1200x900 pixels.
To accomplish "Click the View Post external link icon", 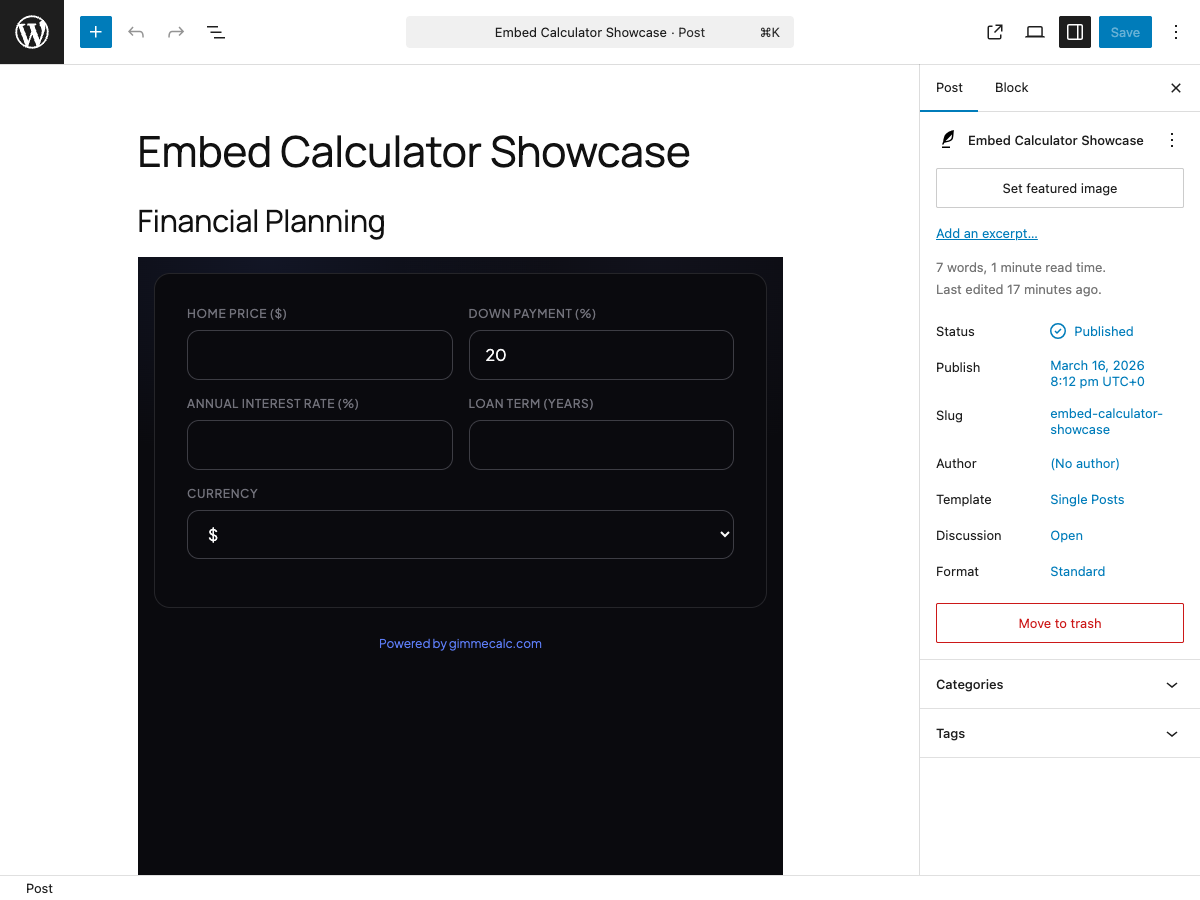I will click(x=994, y=31).
